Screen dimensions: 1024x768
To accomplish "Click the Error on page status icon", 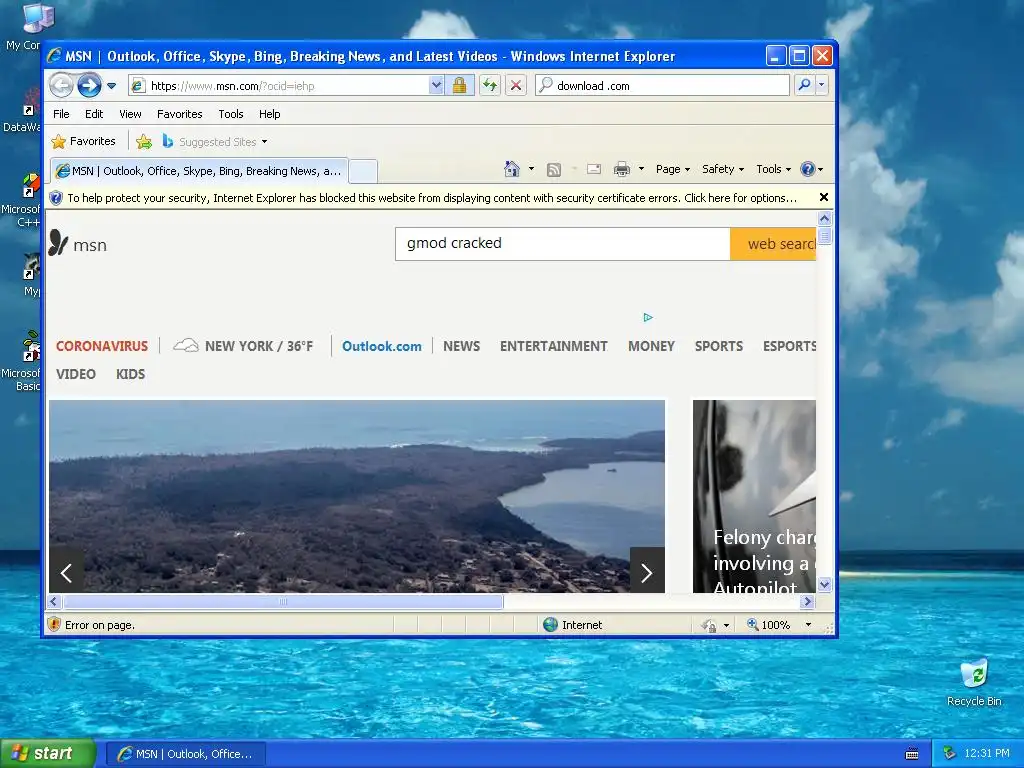I will tap(55, 625).
